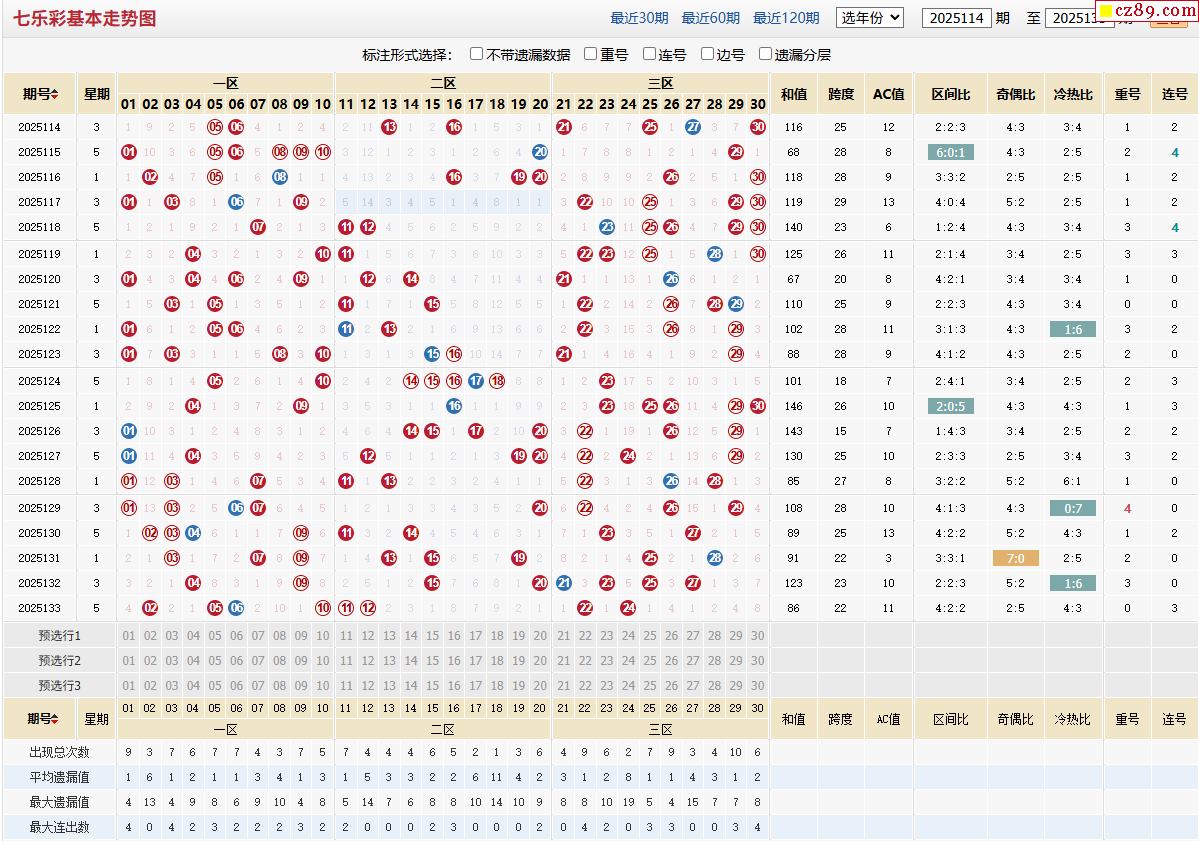
Task: Click blue ball 20 in row 2025115
Action: tap(540, 152)
